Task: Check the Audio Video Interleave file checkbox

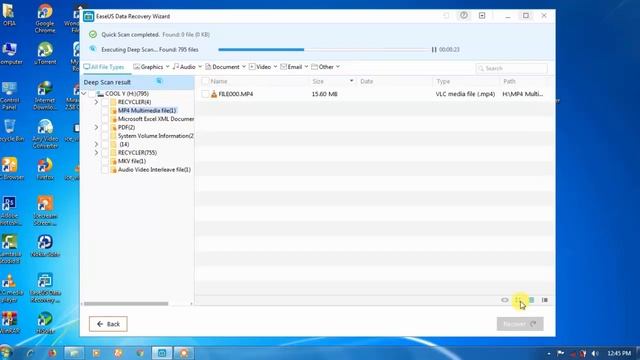Action: [105, 169]
